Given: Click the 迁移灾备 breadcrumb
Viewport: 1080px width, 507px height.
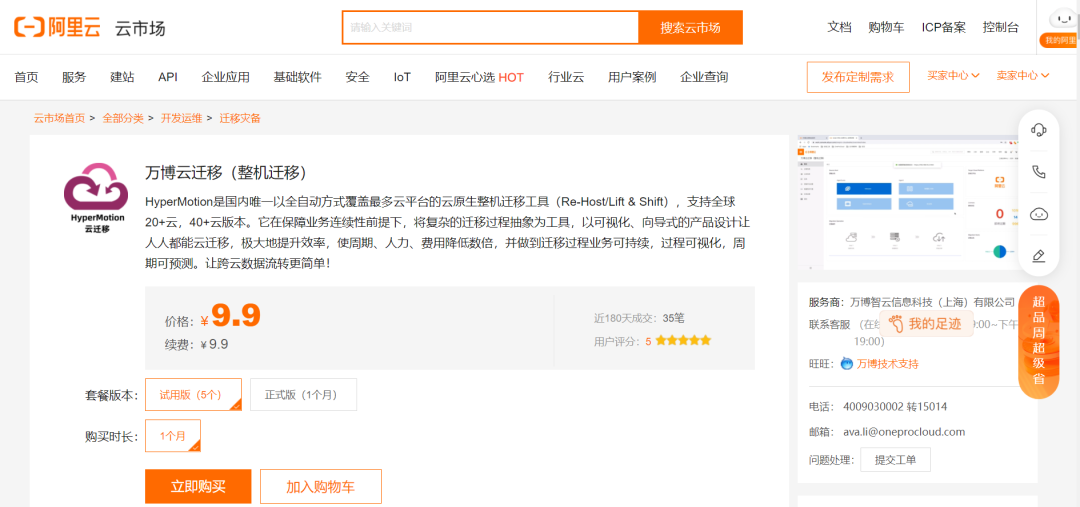Looking at the screenshot, I should pyautogui.click(x=240, y=118).
